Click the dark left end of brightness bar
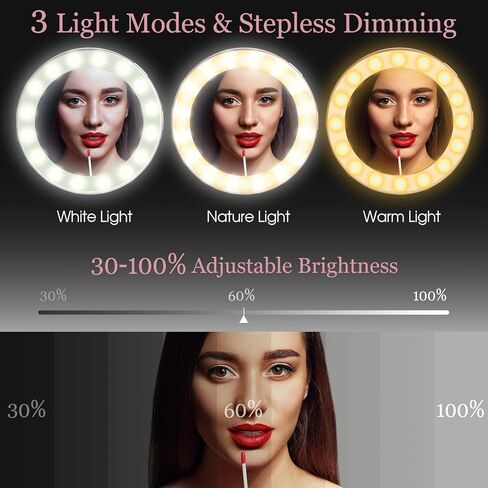This screenshot has width=488, height=488. click(x=47, y=312)
